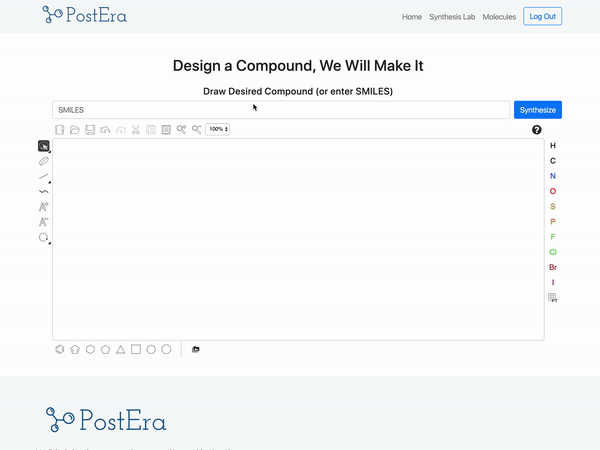This screenshot has width=600, height=450.
Task: Select the chain tool
Action: pos(44,191)
